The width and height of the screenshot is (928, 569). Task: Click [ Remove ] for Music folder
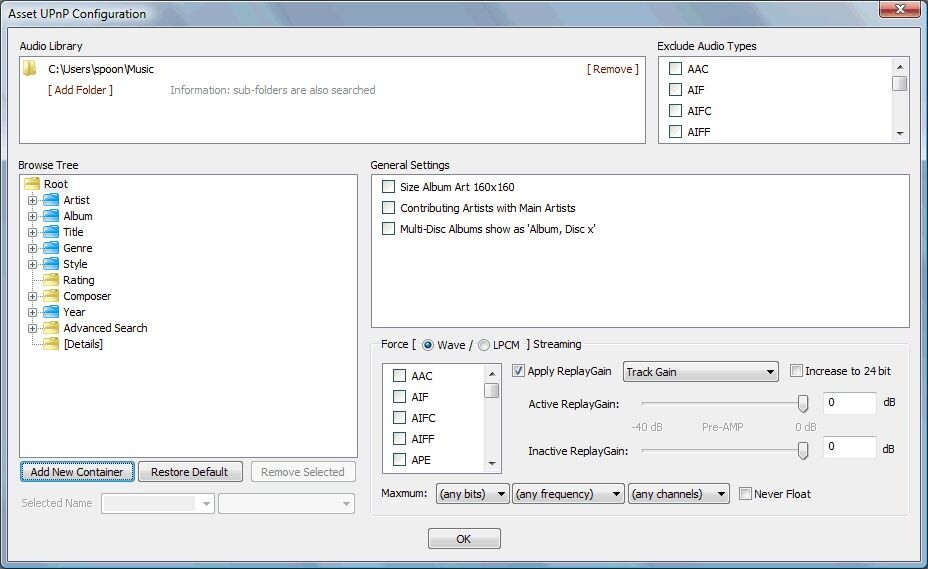[x=613, y=69]
